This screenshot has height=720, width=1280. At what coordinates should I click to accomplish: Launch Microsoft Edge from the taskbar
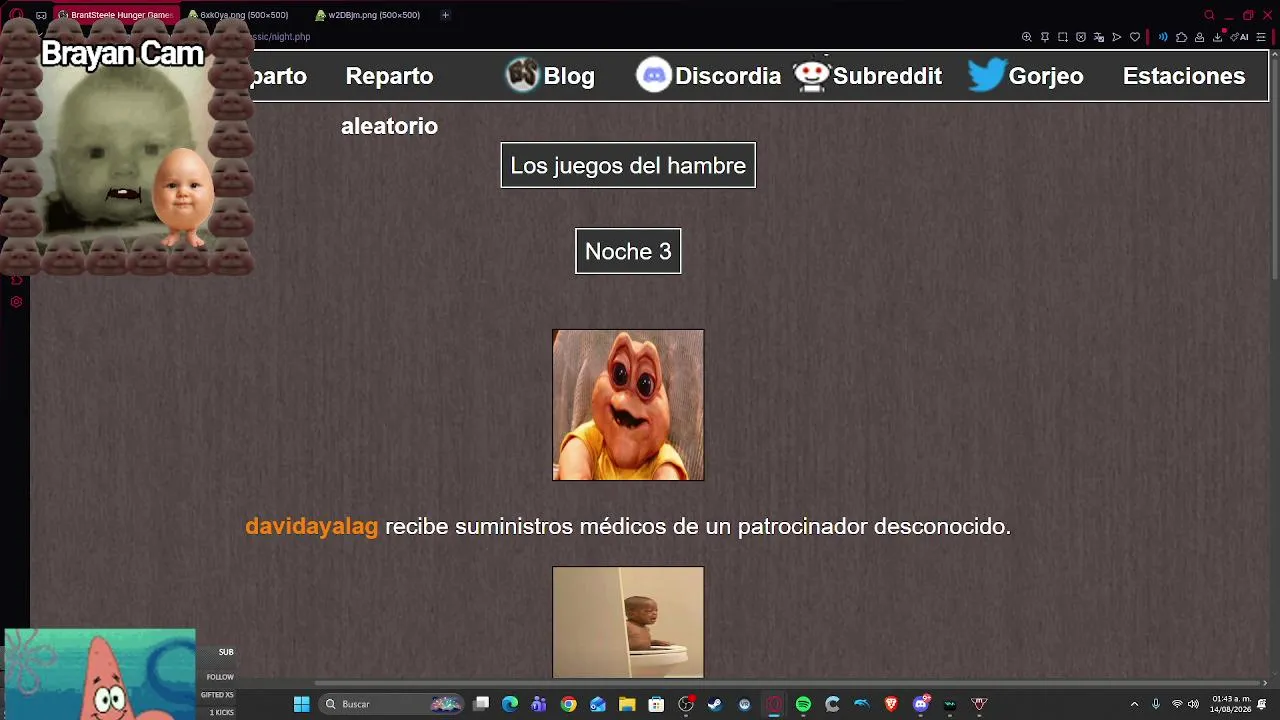510,704
